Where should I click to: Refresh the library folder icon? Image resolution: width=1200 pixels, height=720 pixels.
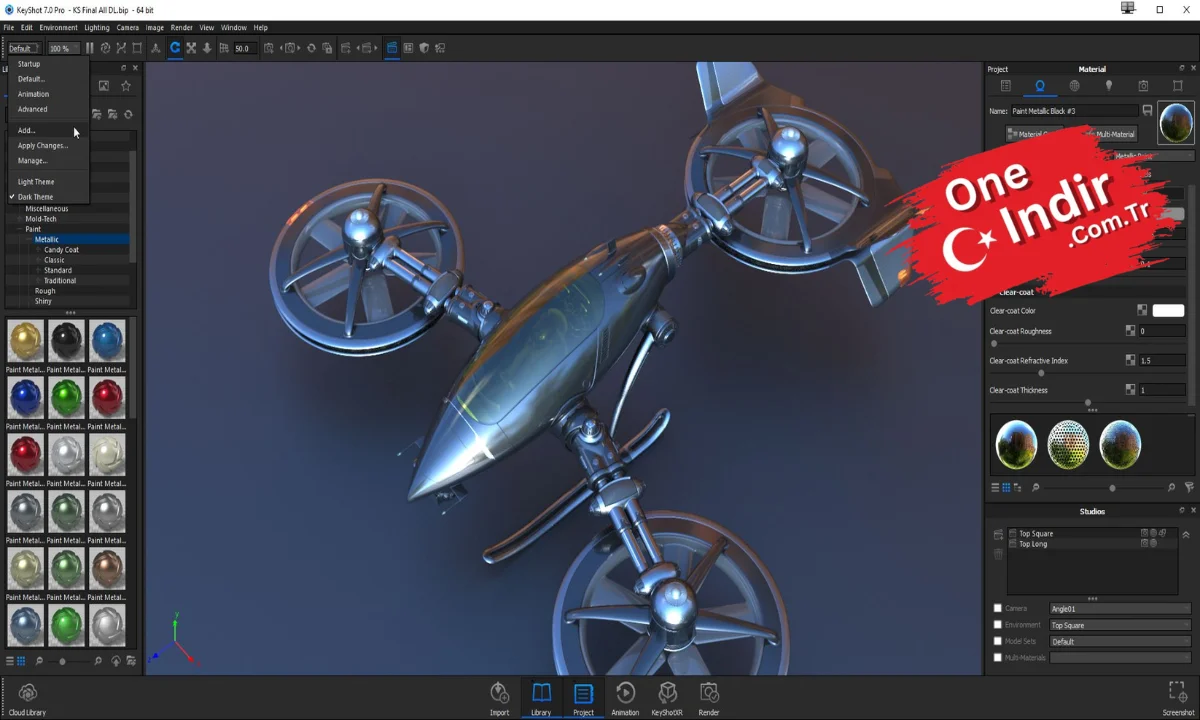pos(128,114)
